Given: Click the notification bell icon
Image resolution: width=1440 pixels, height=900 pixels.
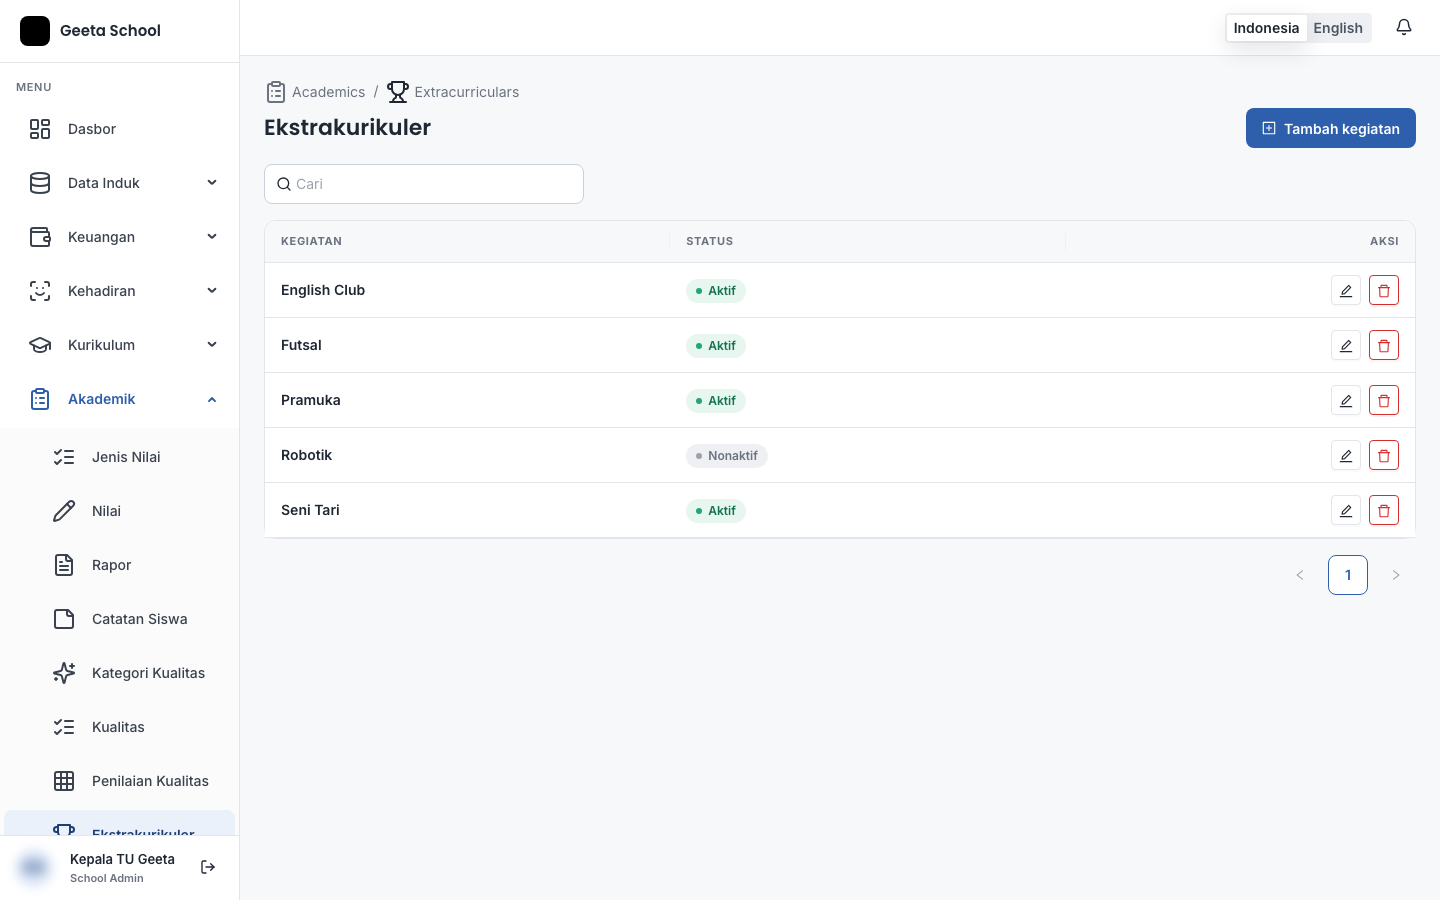Looking at the screenshot, I should pos(1404,28).
